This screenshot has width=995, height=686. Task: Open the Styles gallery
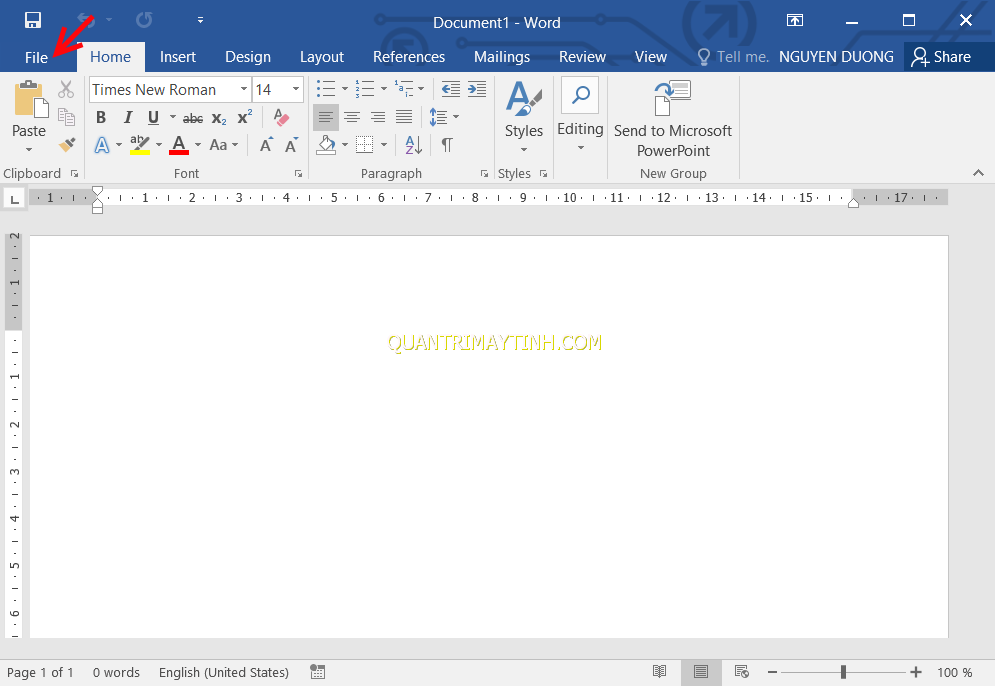[524, 117]
